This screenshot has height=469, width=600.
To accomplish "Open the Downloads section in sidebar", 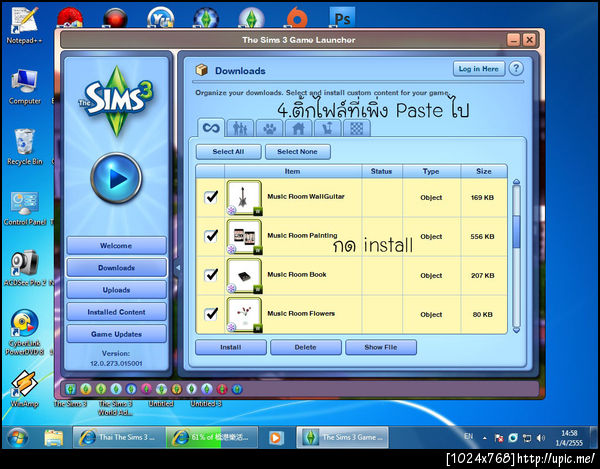I will click(116, 268).
